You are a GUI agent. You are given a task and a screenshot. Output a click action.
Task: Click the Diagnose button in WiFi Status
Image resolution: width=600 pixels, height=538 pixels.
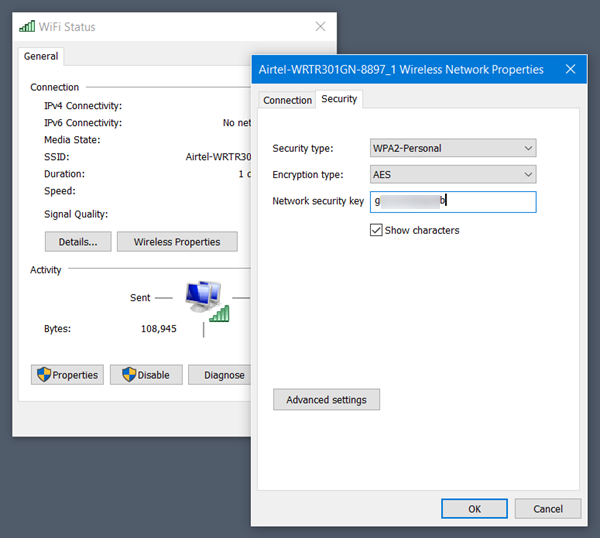[220, 375]
